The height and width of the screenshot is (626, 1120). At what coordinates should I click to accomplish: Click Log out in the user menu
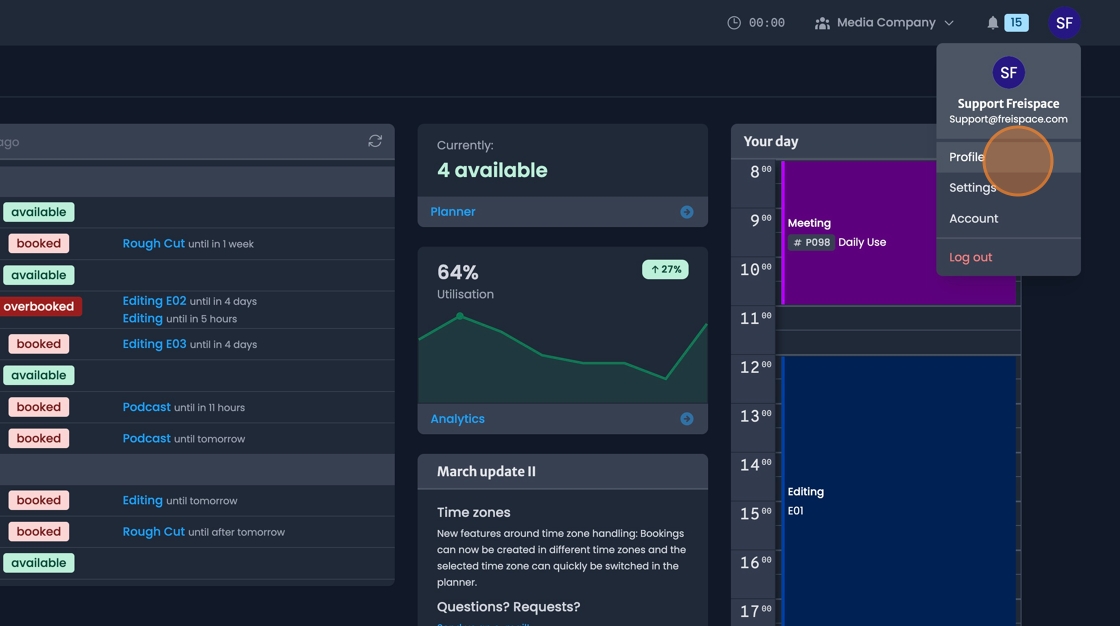click(x=970, y=257)
